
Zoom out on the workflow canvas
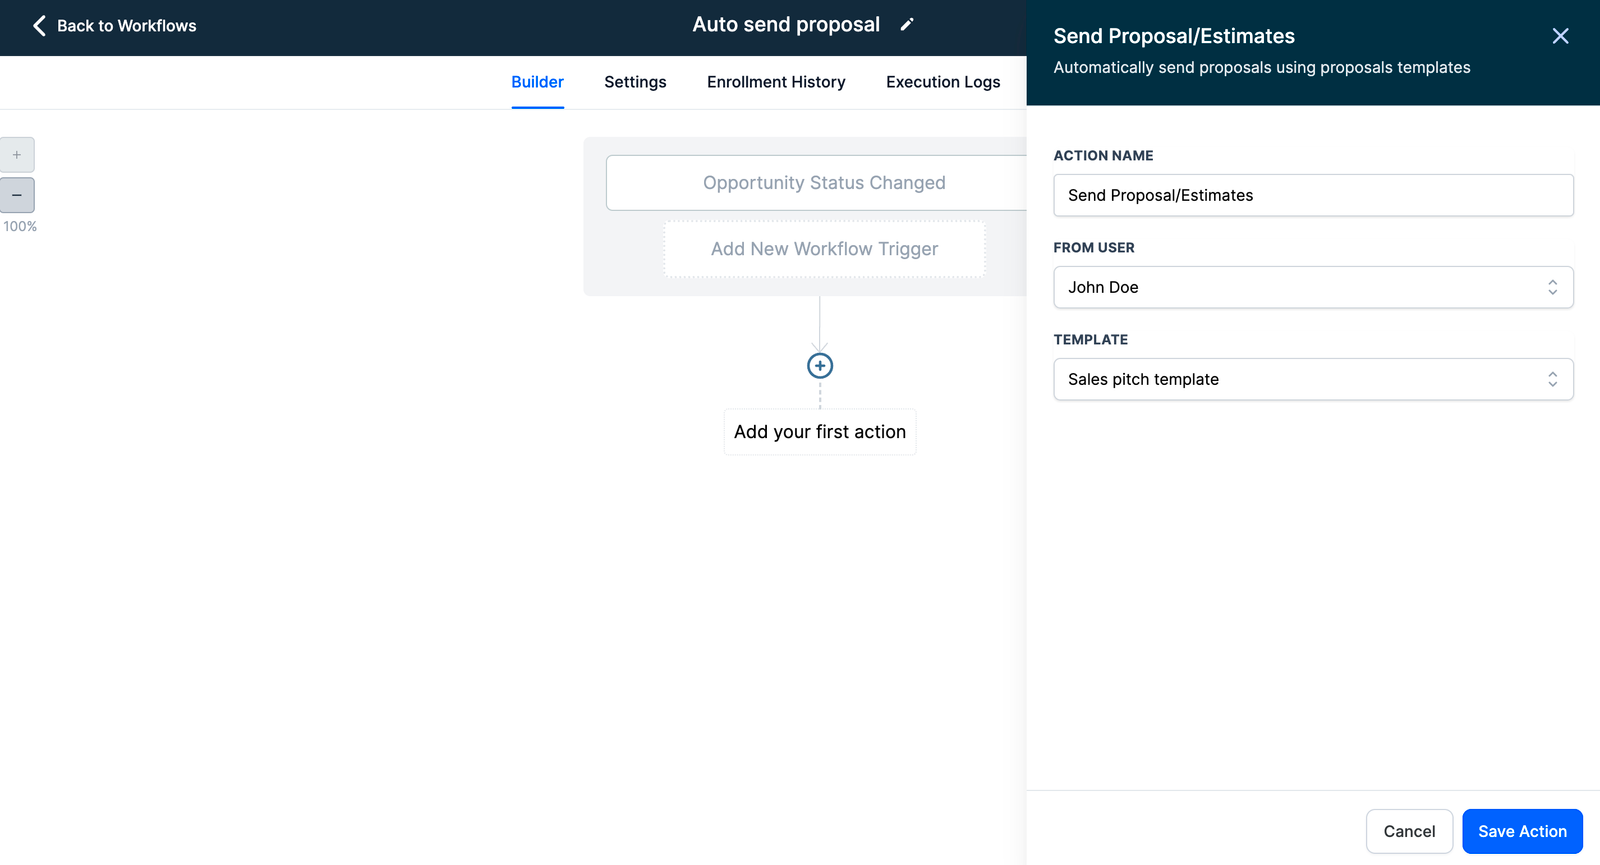coord(17,195)
